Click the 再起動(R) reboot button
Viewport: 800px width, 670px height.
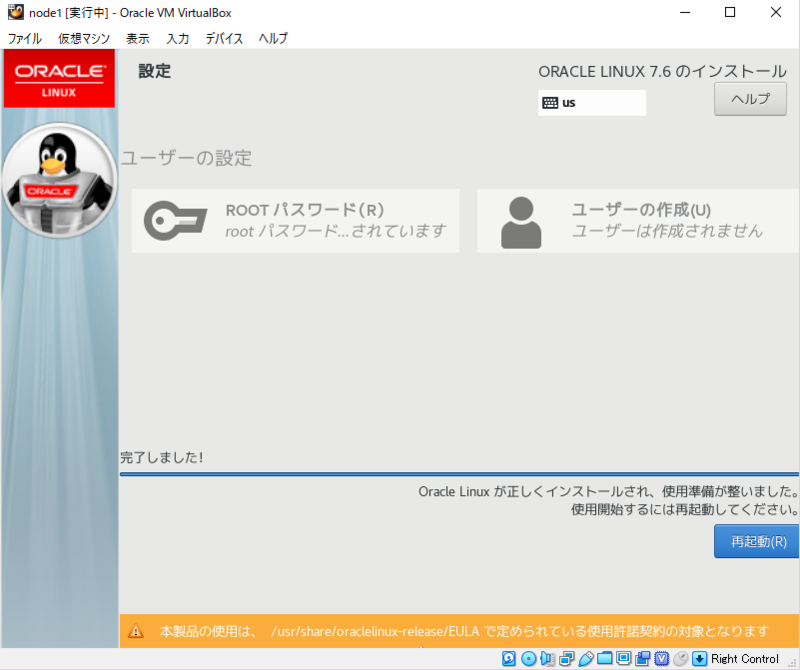(757, 541)
